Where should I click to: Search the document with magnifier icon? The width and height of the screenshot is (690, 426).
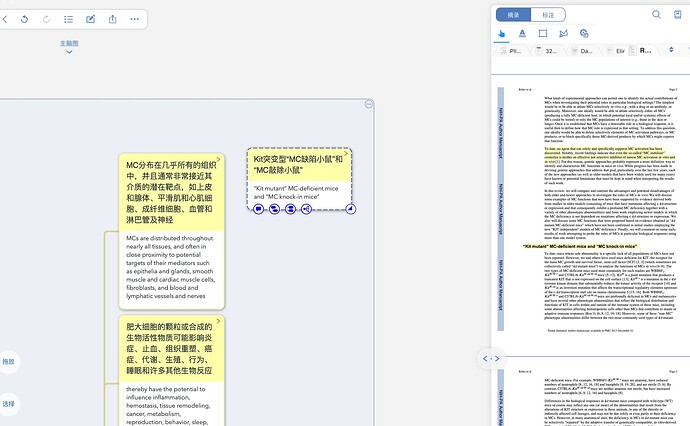pyautogui.click(x=656, y=15)
